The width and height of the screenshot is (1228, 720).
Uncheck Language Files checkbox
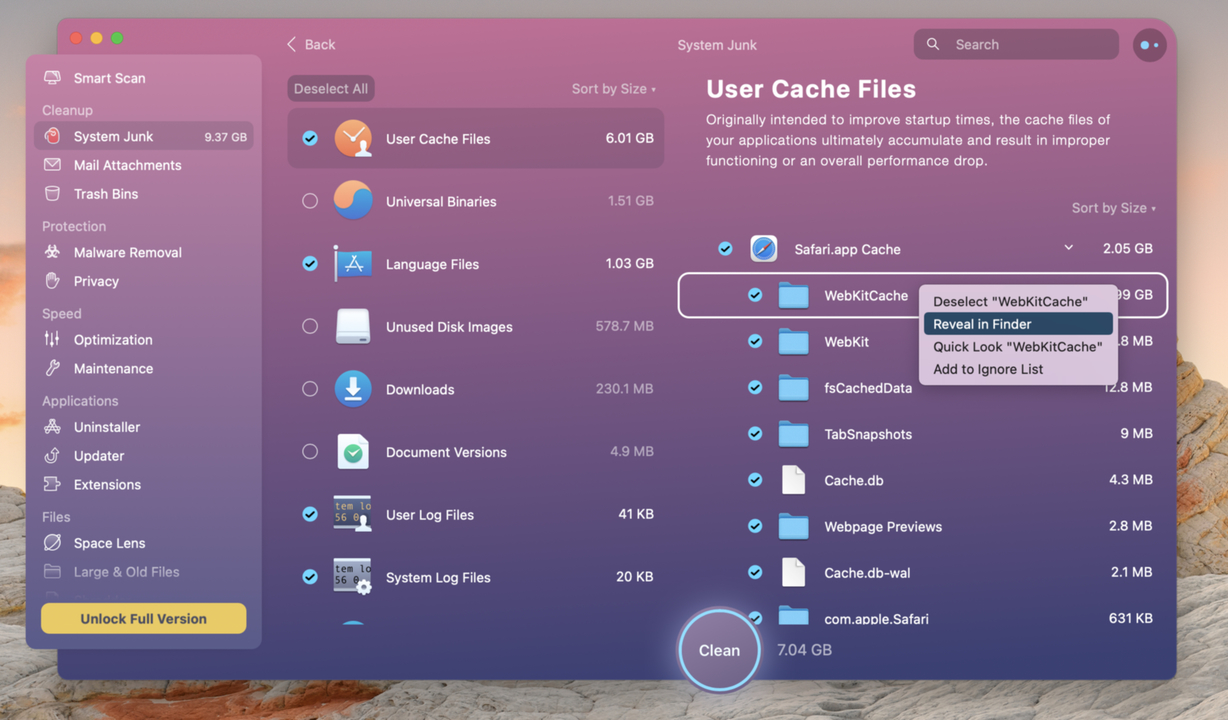(x=310, y=264)
